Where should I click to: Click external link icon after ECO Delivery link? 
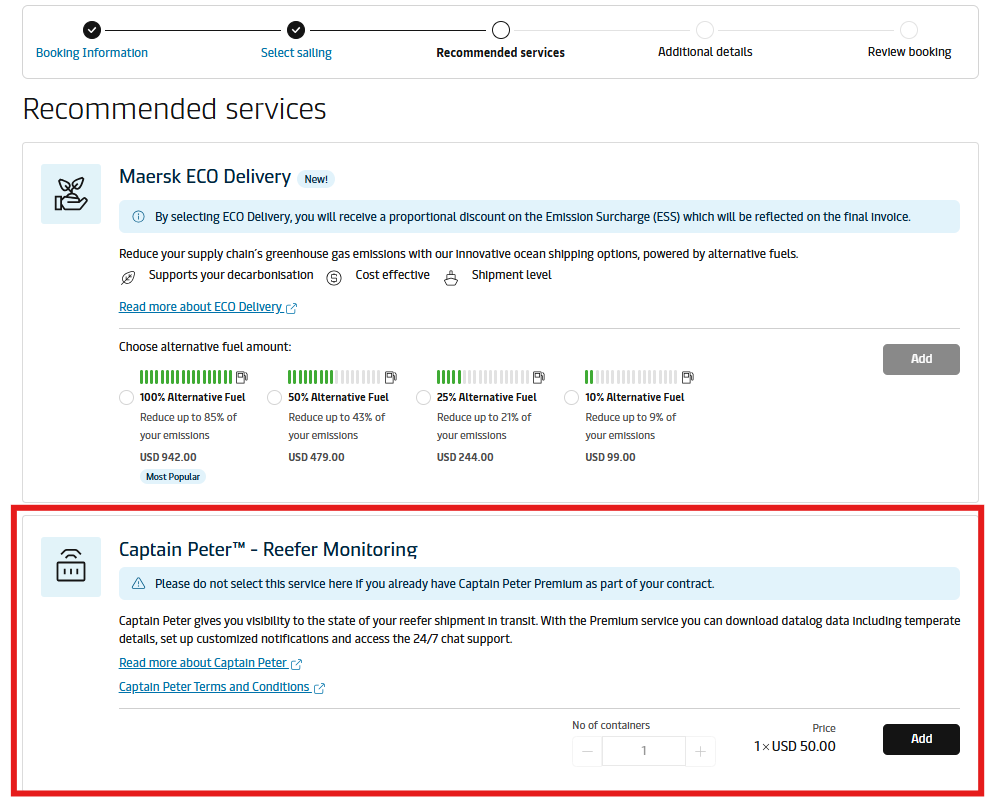coord(291,308)
